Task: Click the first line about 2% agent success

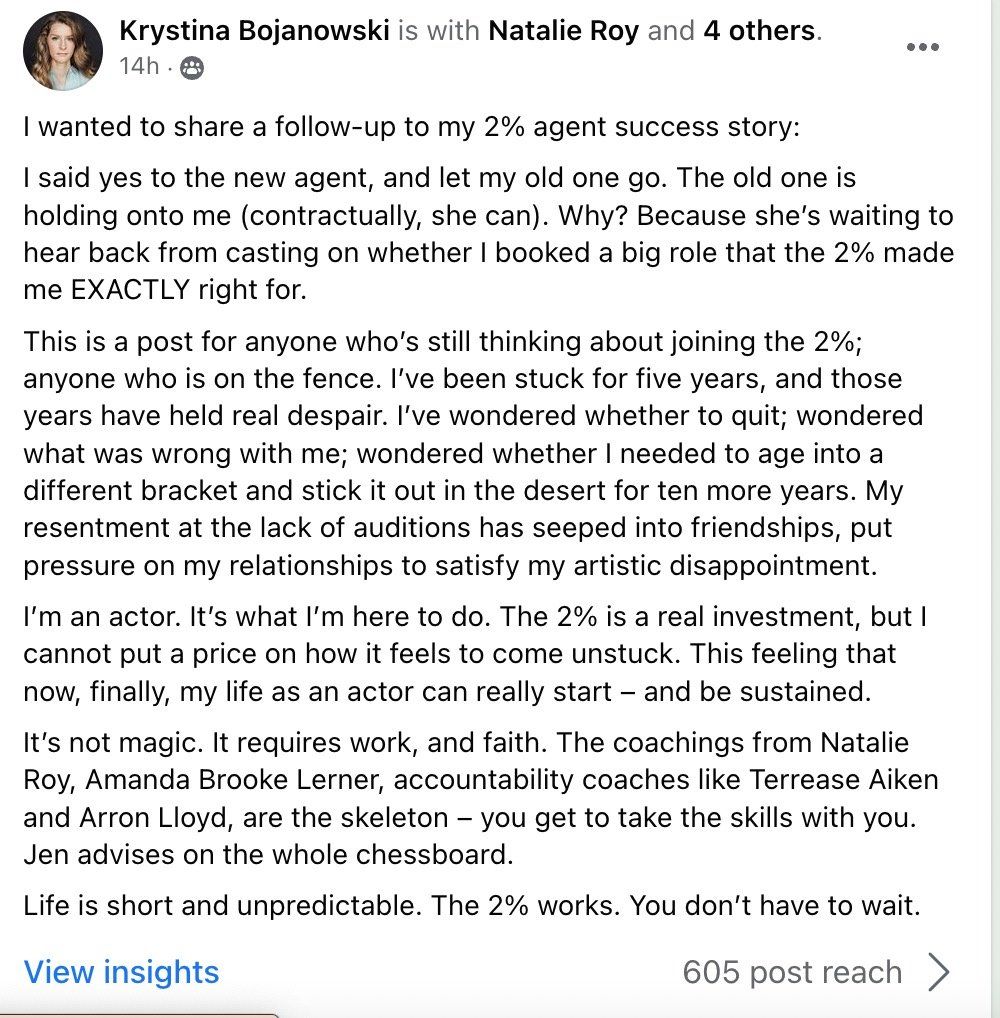Action: pos(412,127)
